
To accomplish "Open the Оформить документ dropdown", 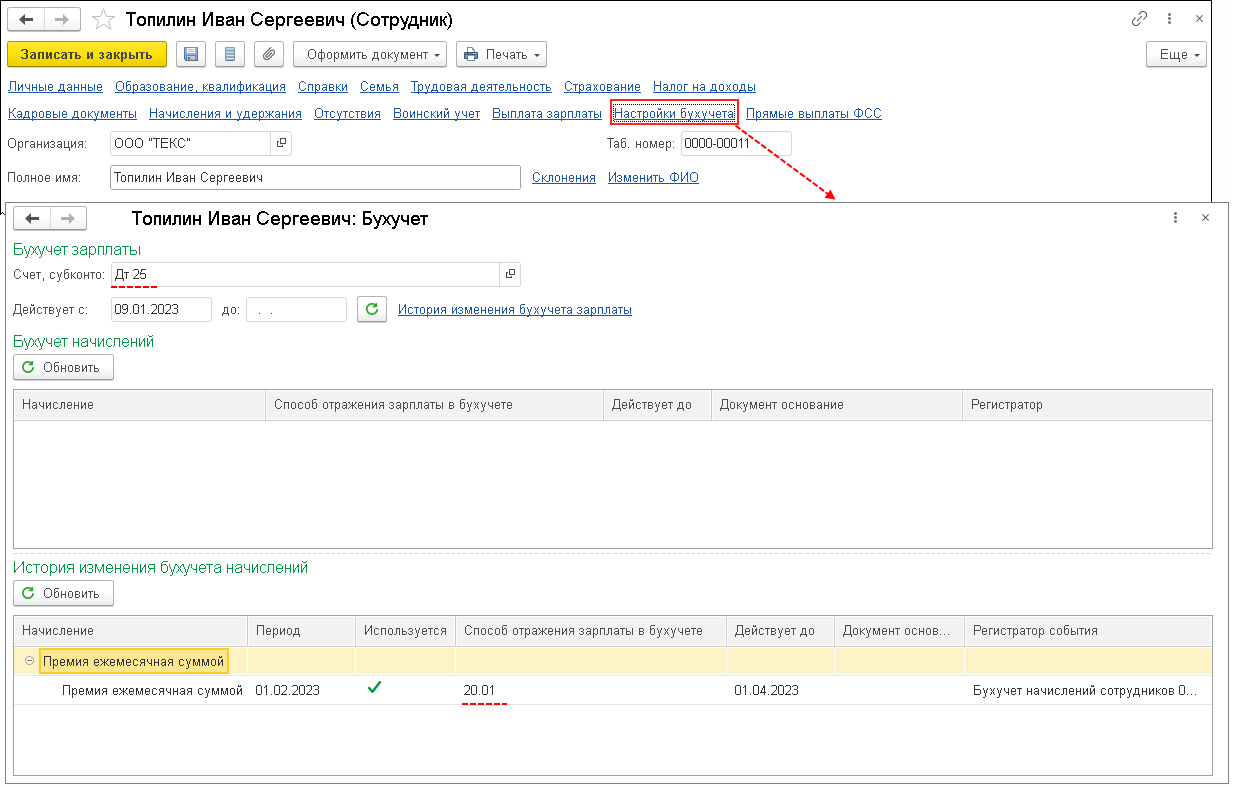I will point(369,54).
